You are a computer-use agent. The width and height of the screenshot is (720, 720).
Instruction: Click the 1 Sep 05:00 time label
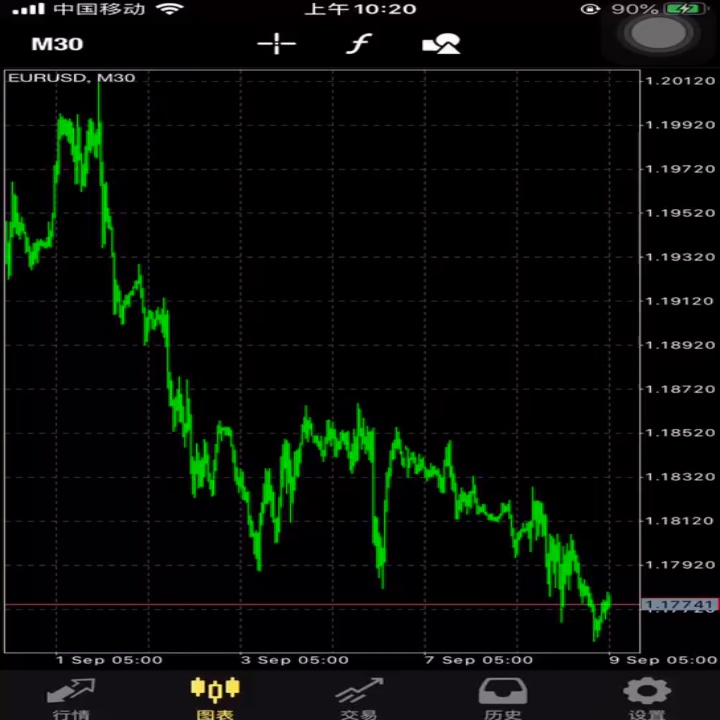[109, 660]
